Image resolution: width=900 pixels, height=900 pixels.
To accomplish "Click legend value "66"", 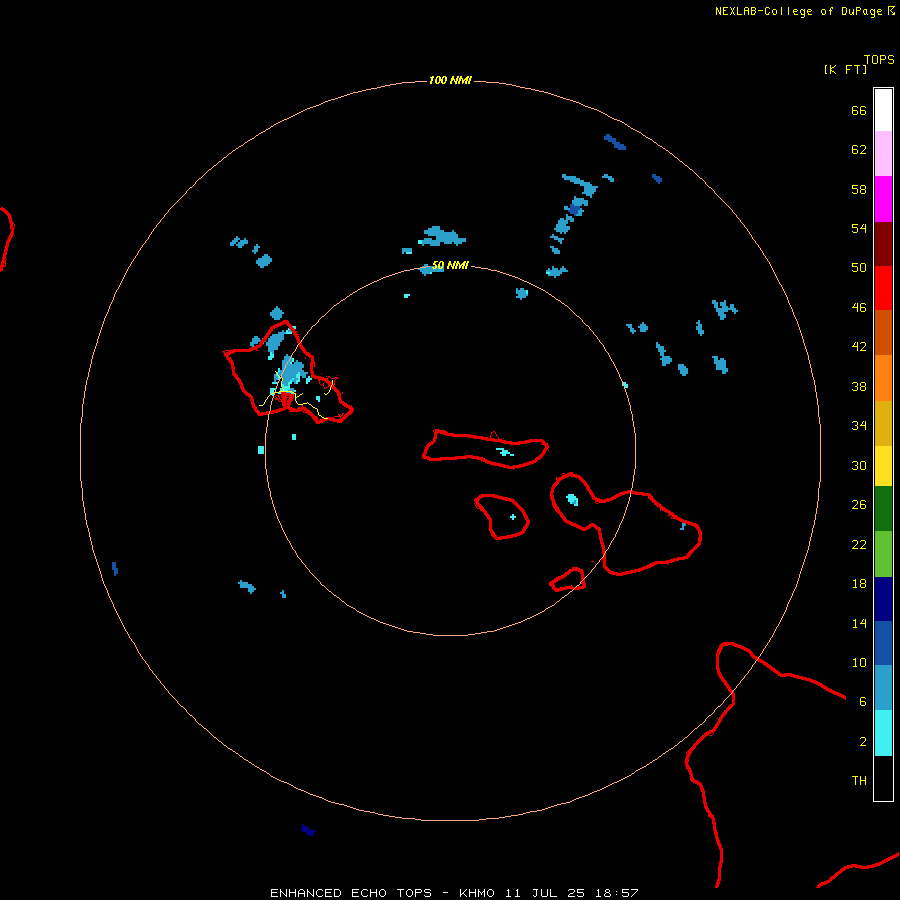I will pyautogui.click(x=859, y=110).
